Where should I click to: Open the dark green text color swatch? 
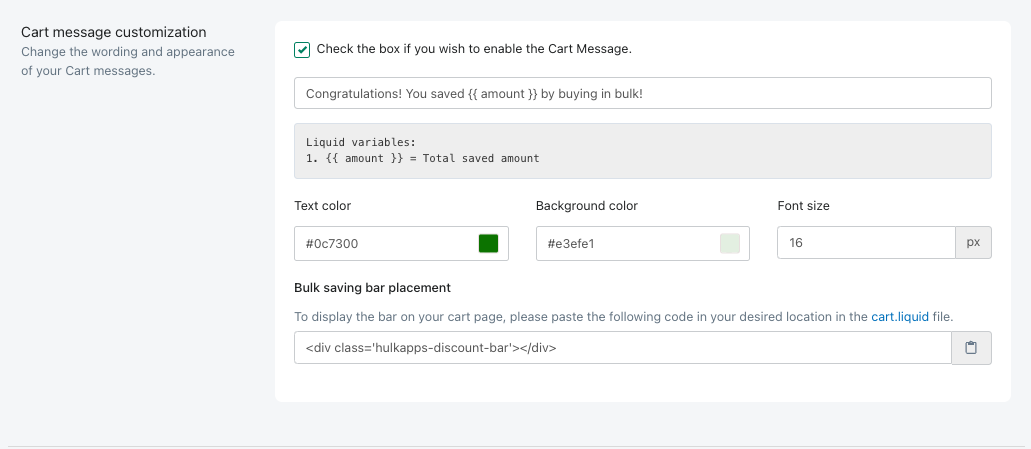(488, 243)
